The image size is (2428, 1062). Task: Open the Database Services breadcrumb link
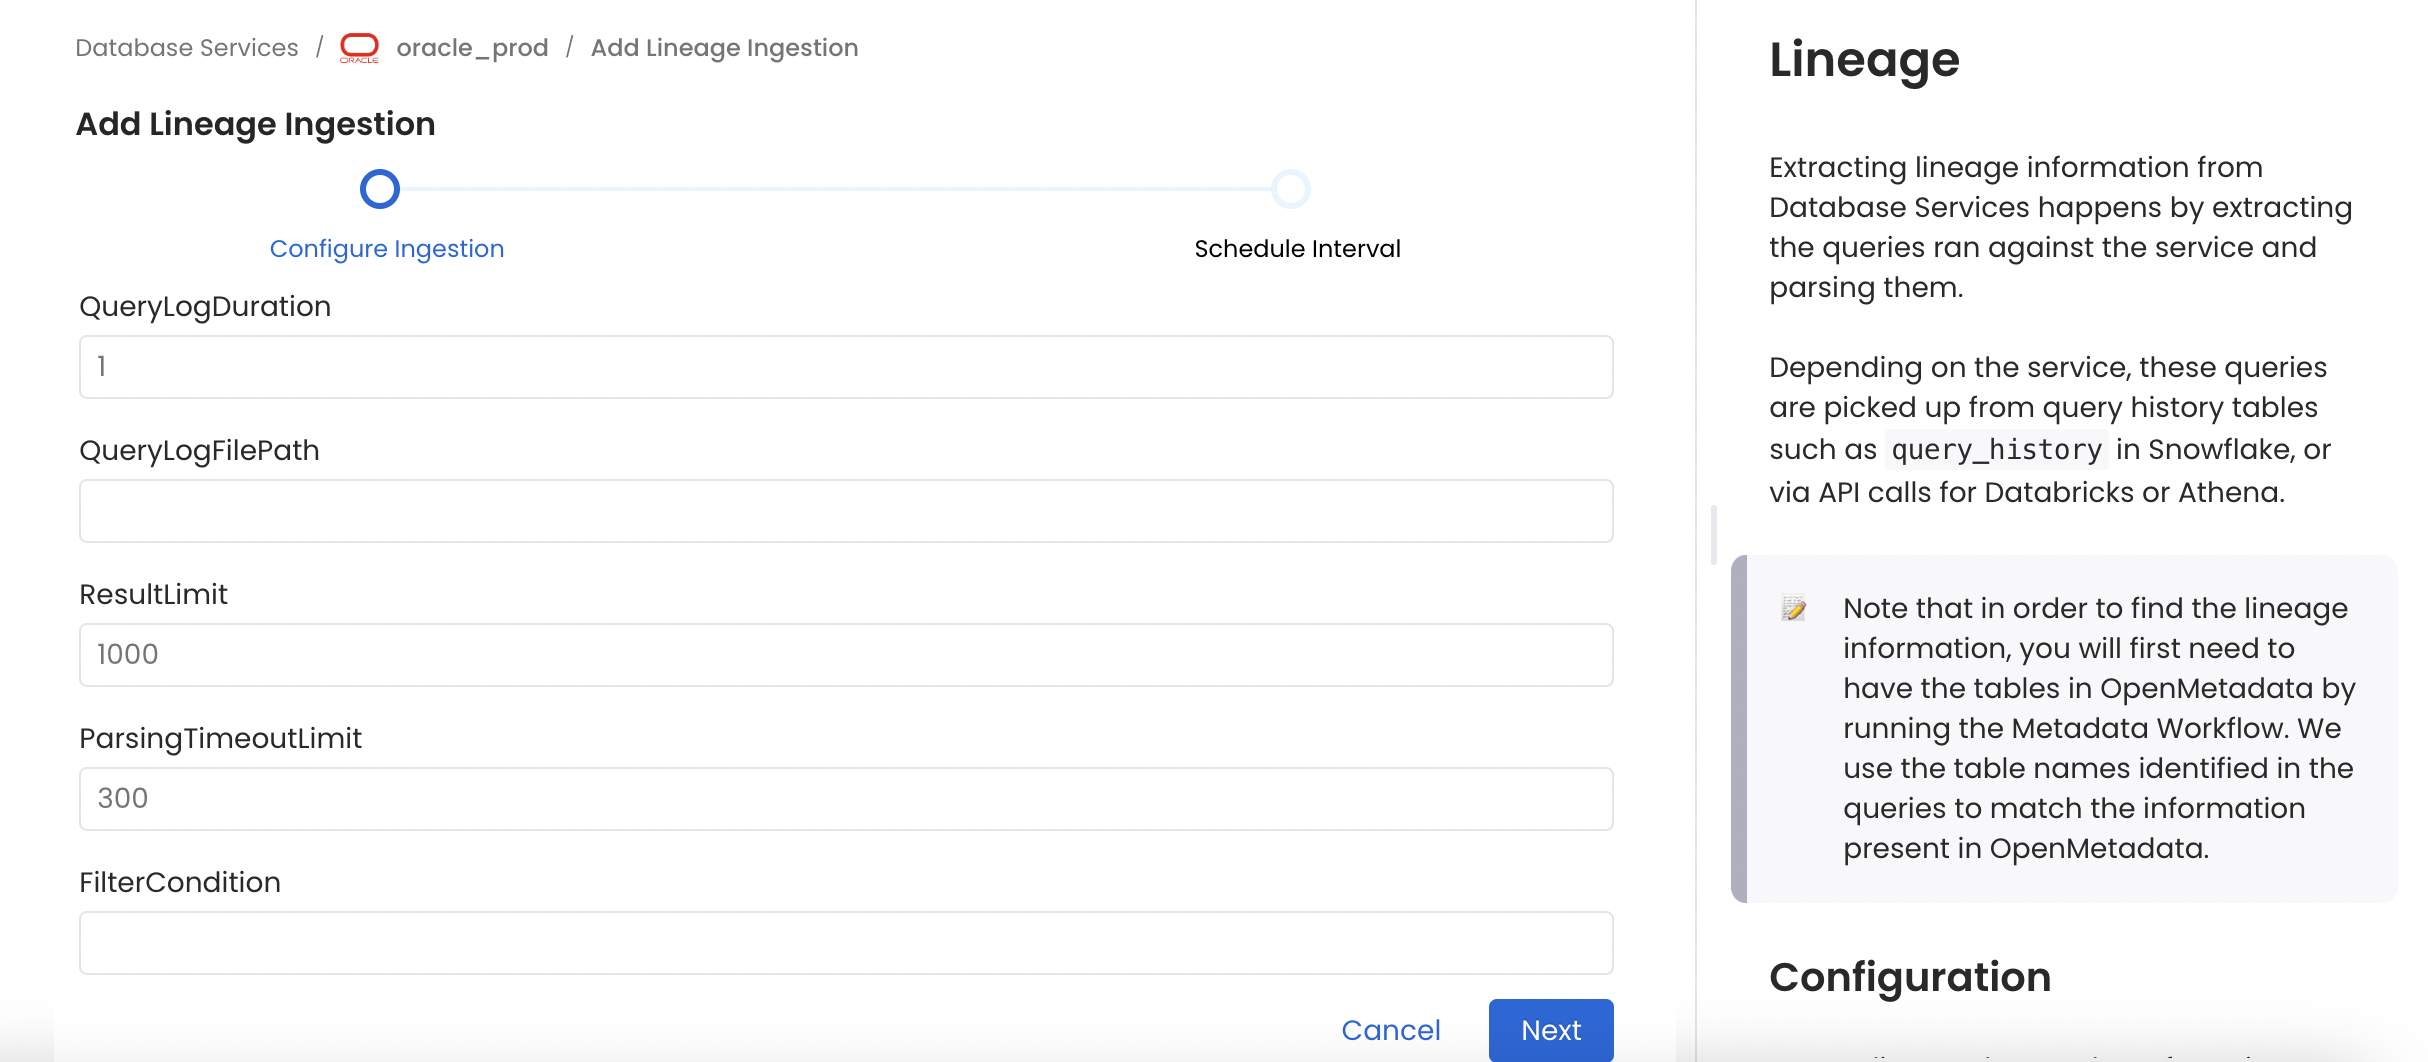point(187,48)
